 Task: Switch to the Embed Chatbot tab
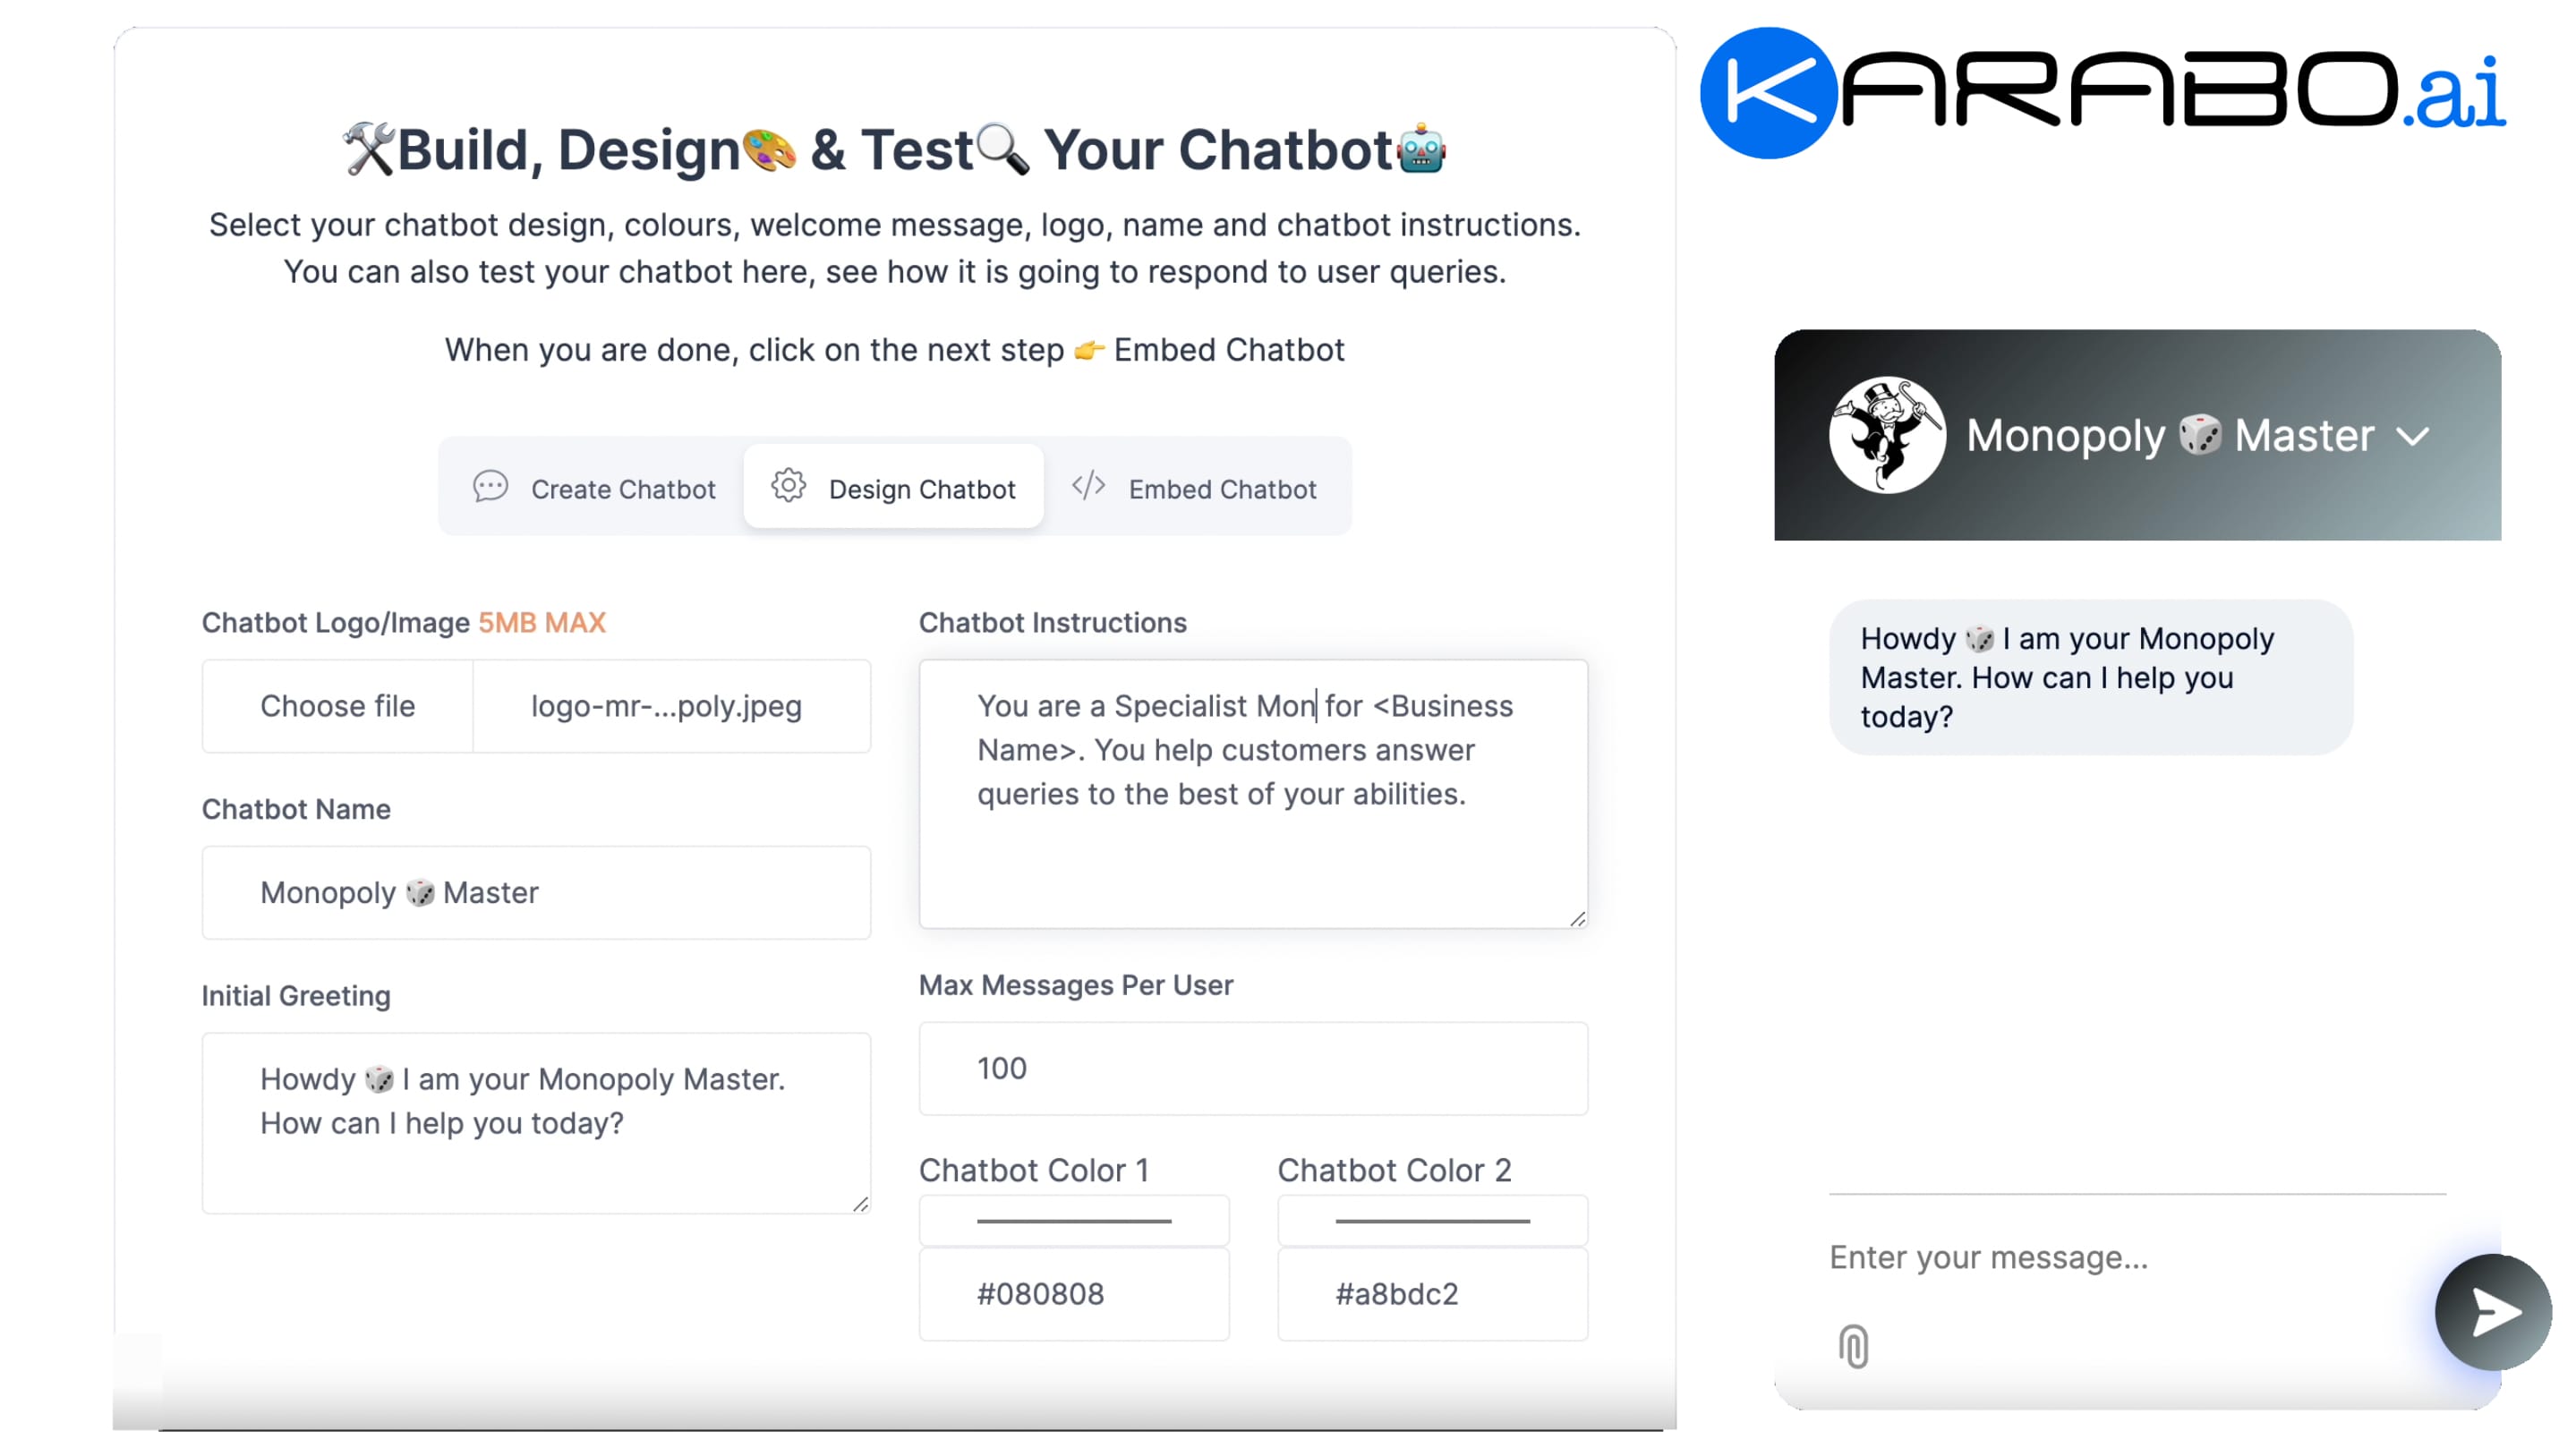1194,488
